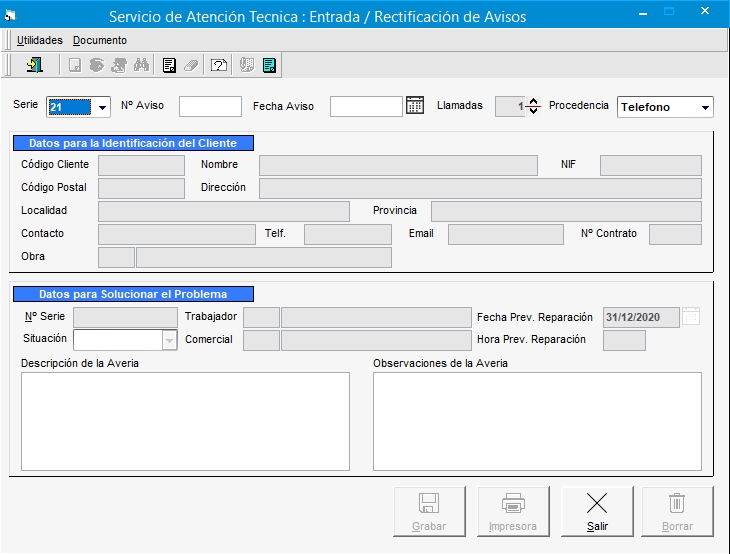Viewport: 730px width, 554px height.
Task: Click the Grabar button
Action: pyautogui.click(x=429, y=512)
